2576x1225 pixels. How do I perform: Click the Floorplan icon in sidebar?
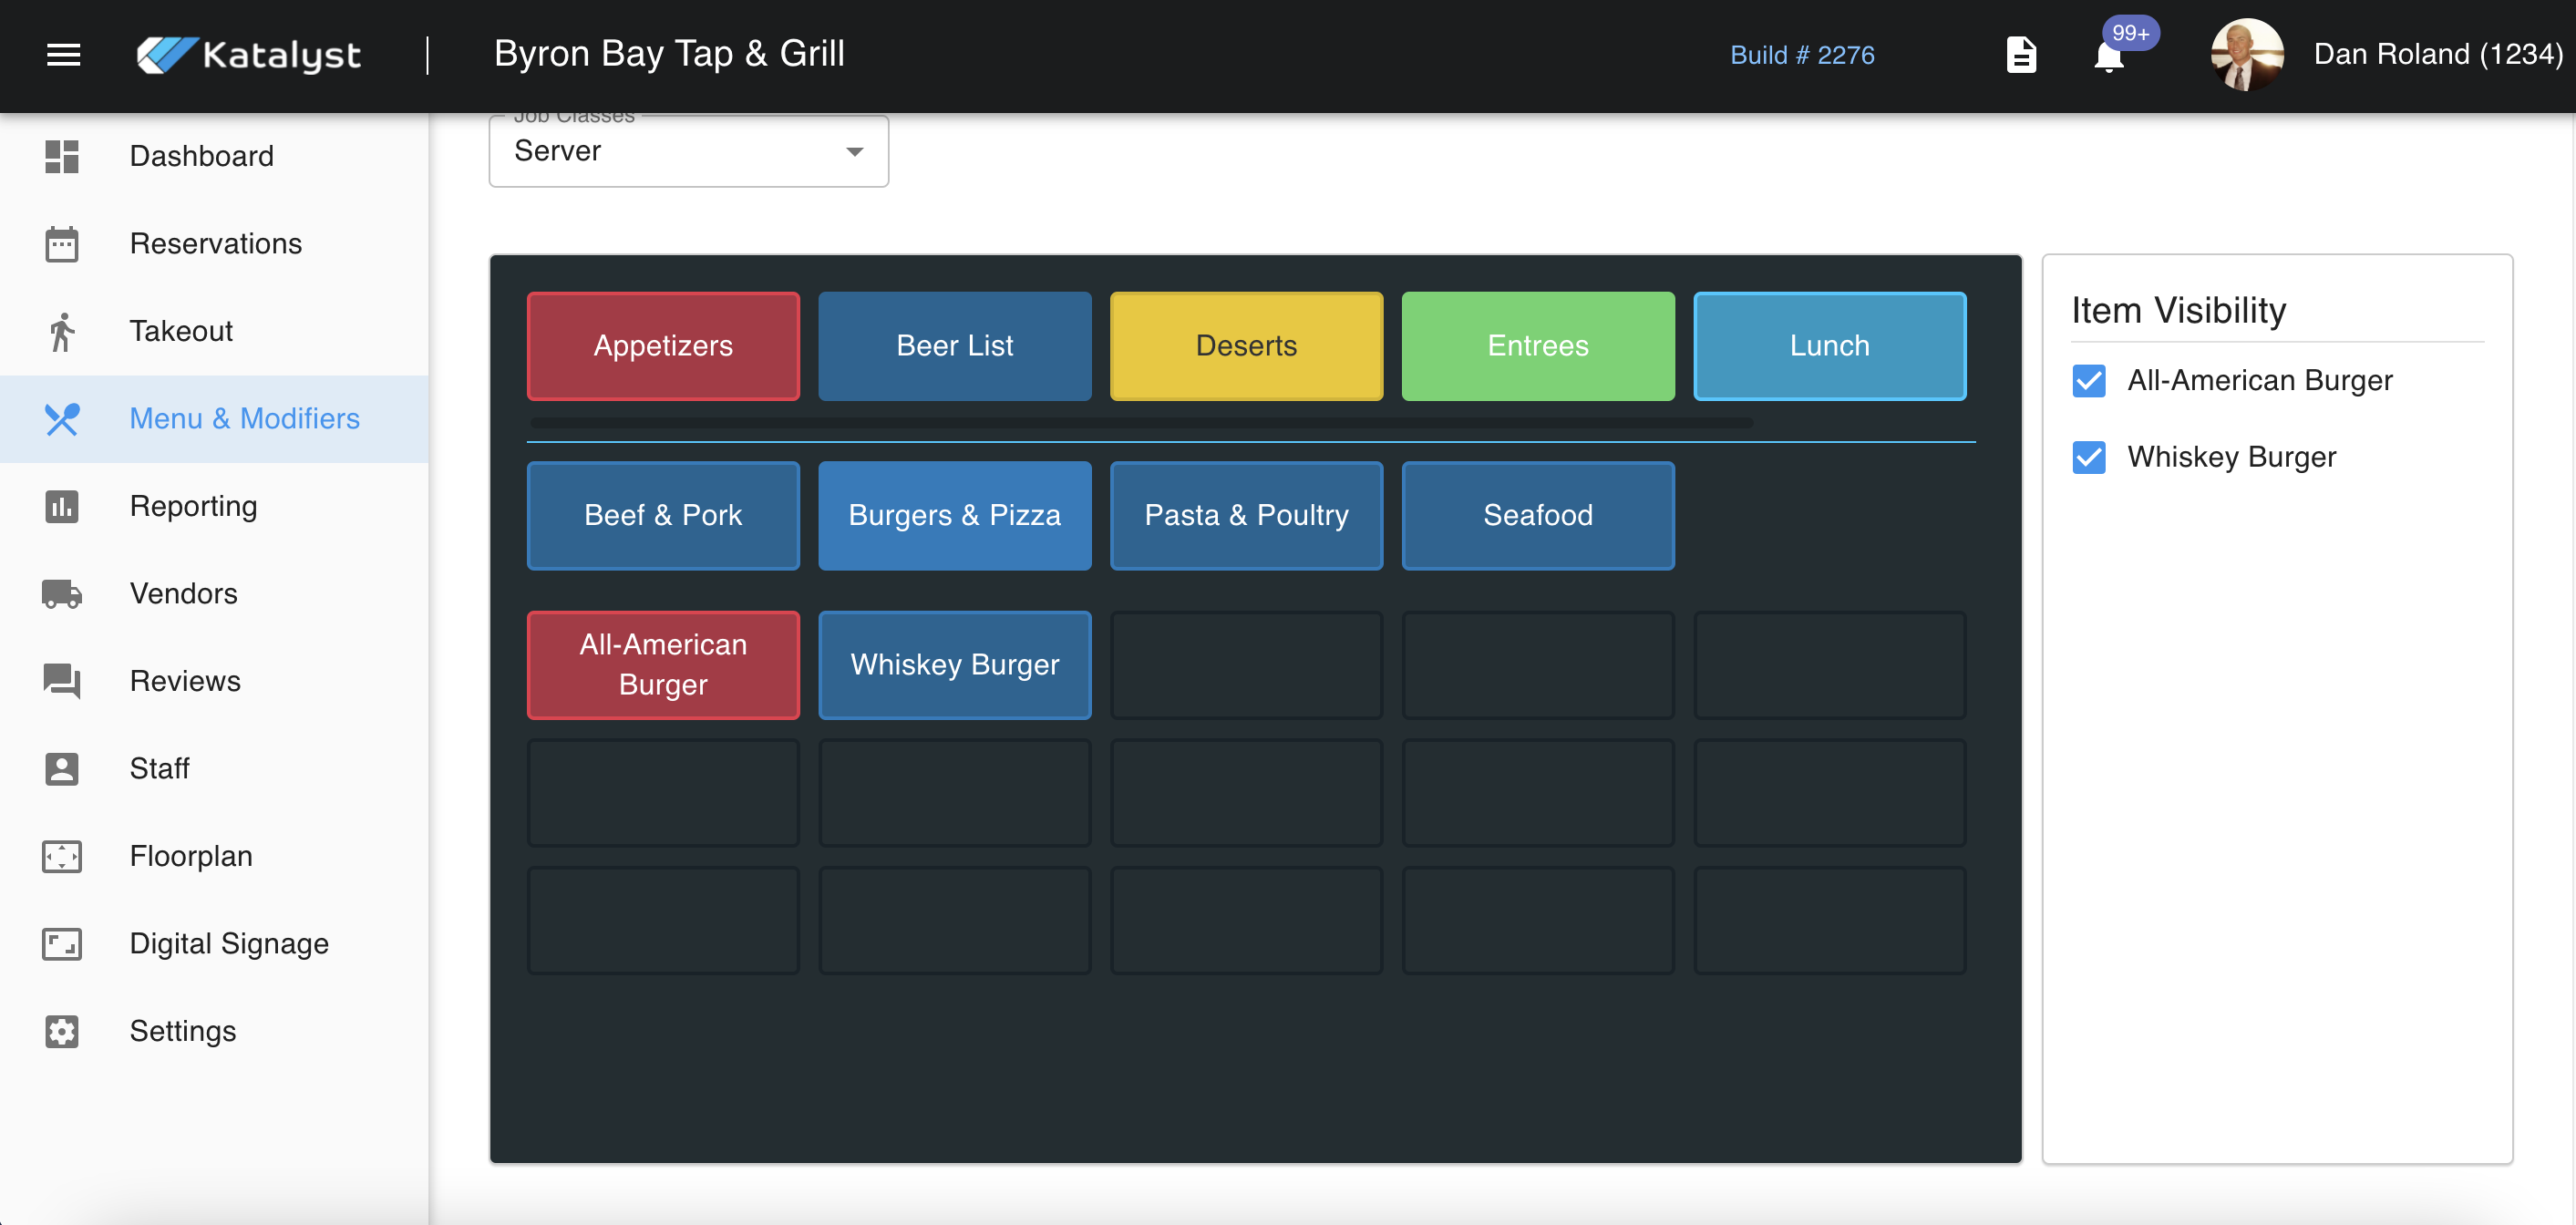coord(62,856)
